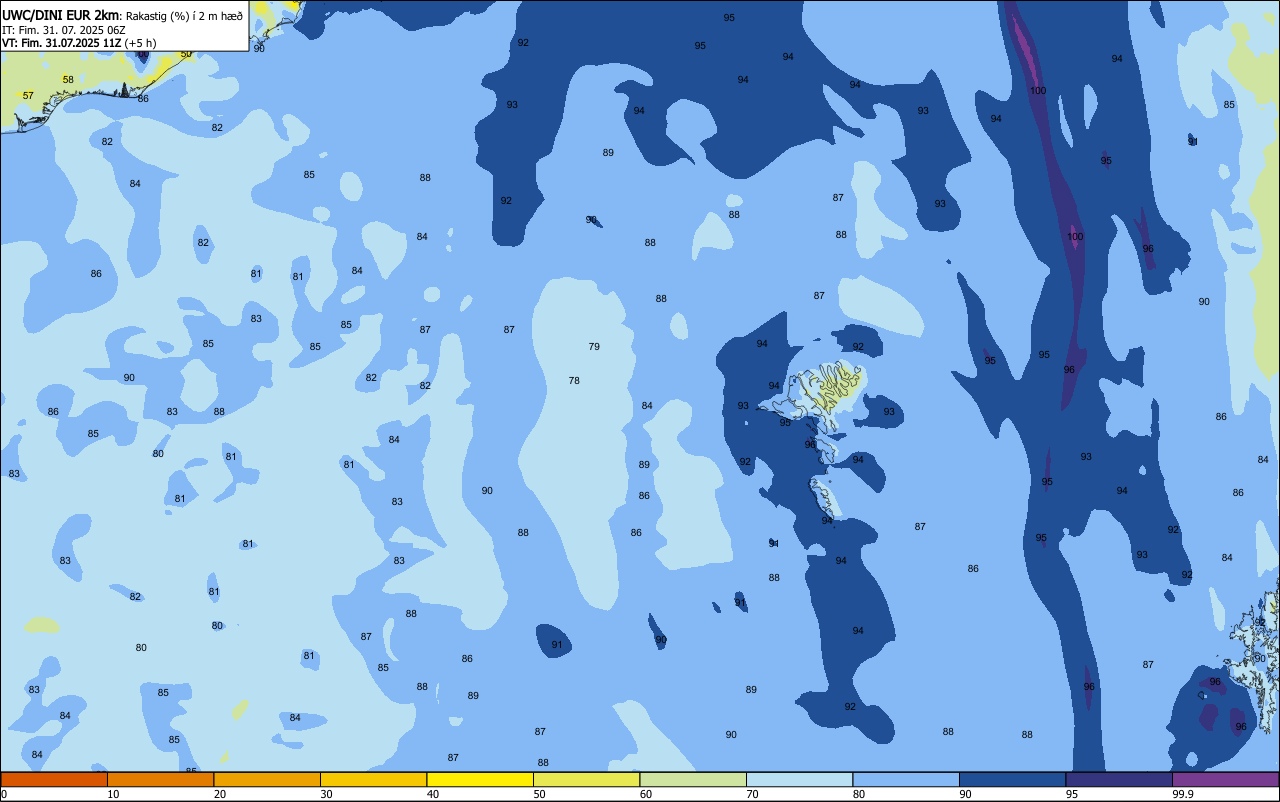Click the humidity value '78' on the map

pos(574,381)
